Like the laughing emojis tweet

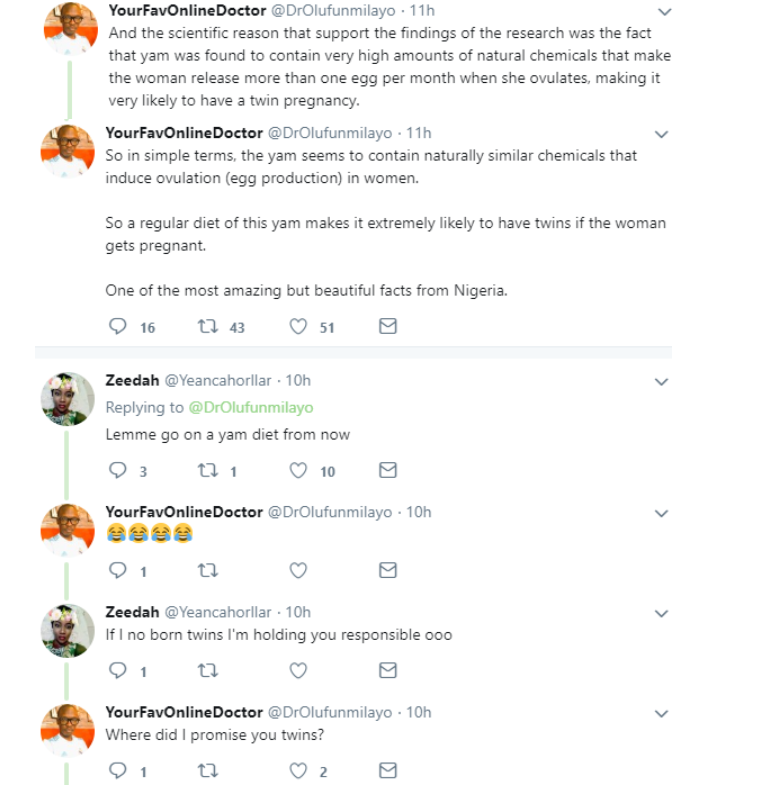298,571
